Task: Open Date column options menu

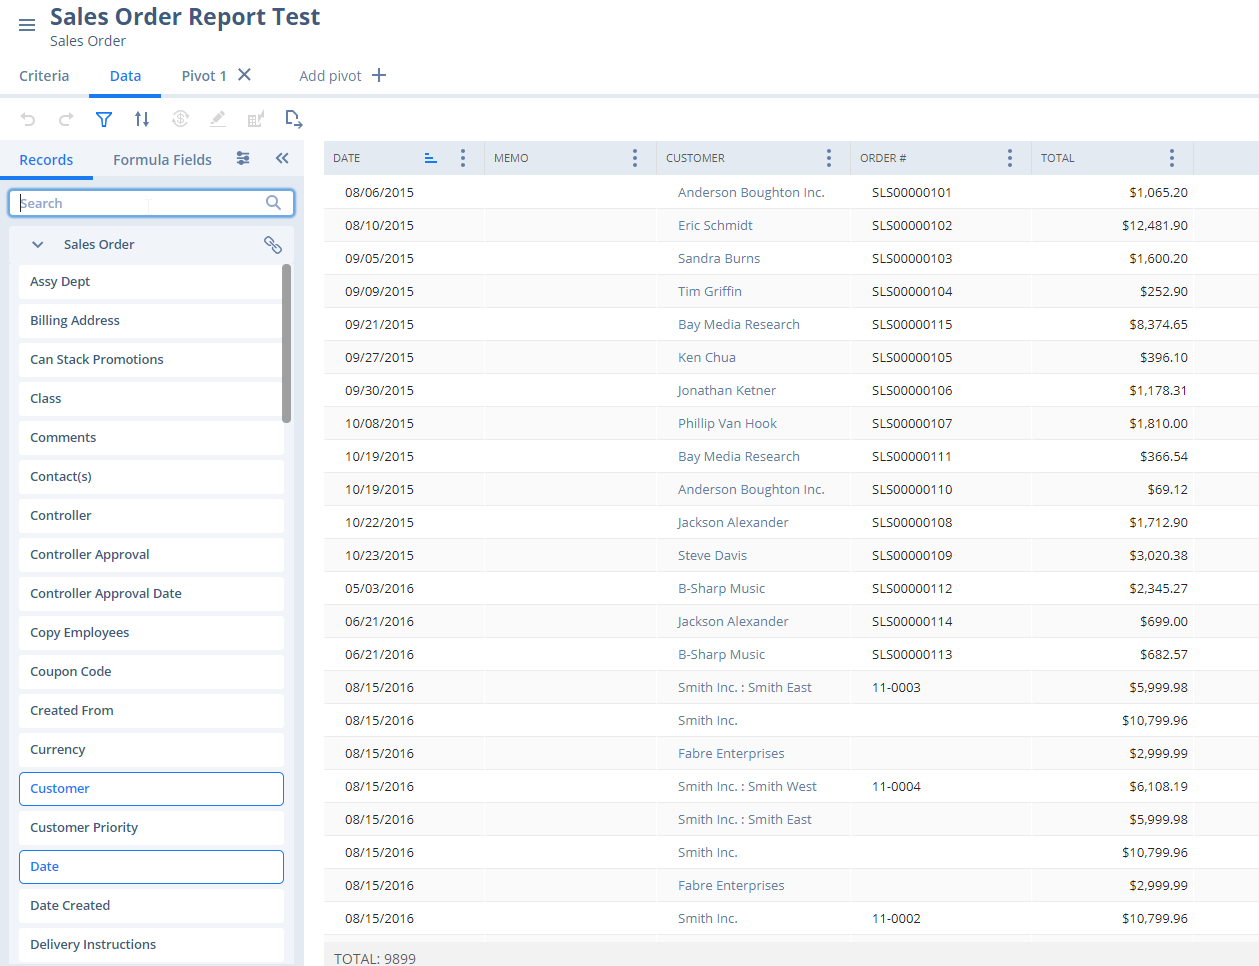Action: click(462, 158)
